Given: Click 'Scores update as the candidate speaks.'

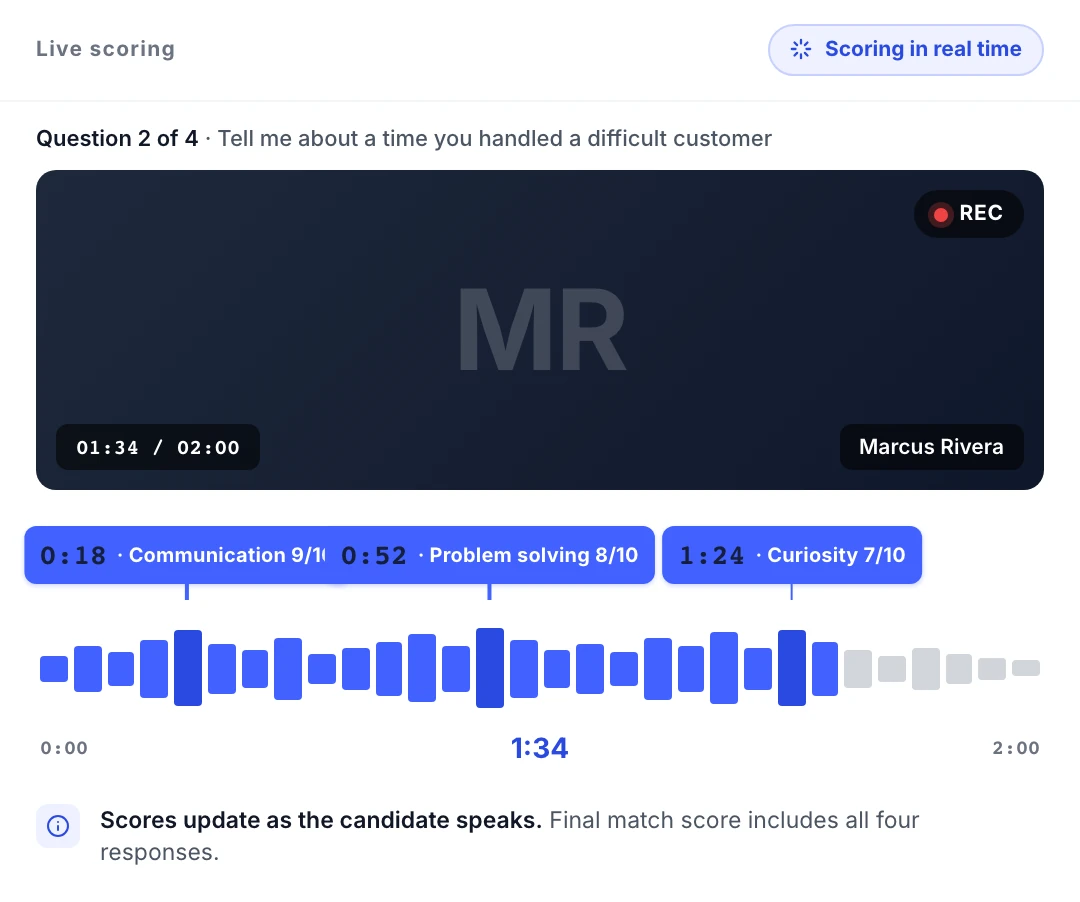Looking at the screenshot, I should pos(321,820).
